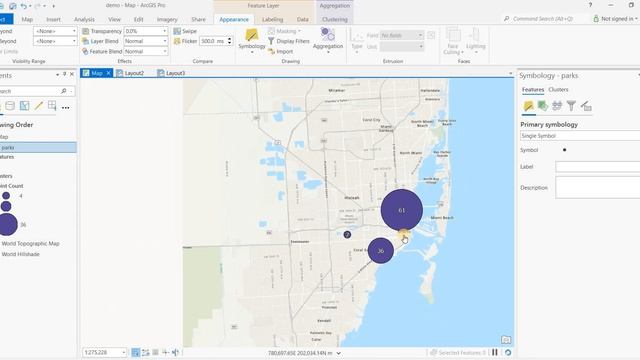Image resolution: width=640 pixels, height=360 pixels.
Task: Click the Label input field
Action: click(598, 167)
